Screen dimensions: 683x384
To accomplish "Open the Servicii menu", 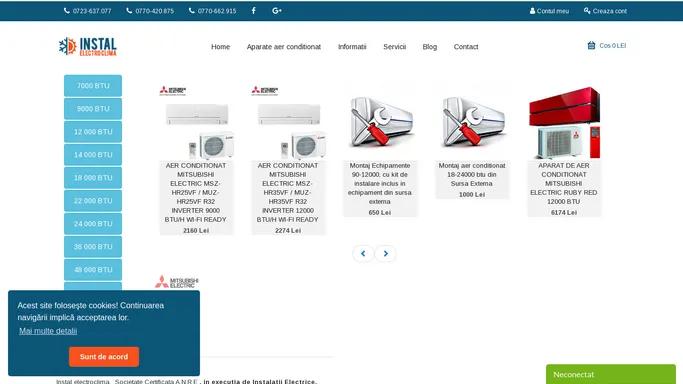I will tap(395, 47).
